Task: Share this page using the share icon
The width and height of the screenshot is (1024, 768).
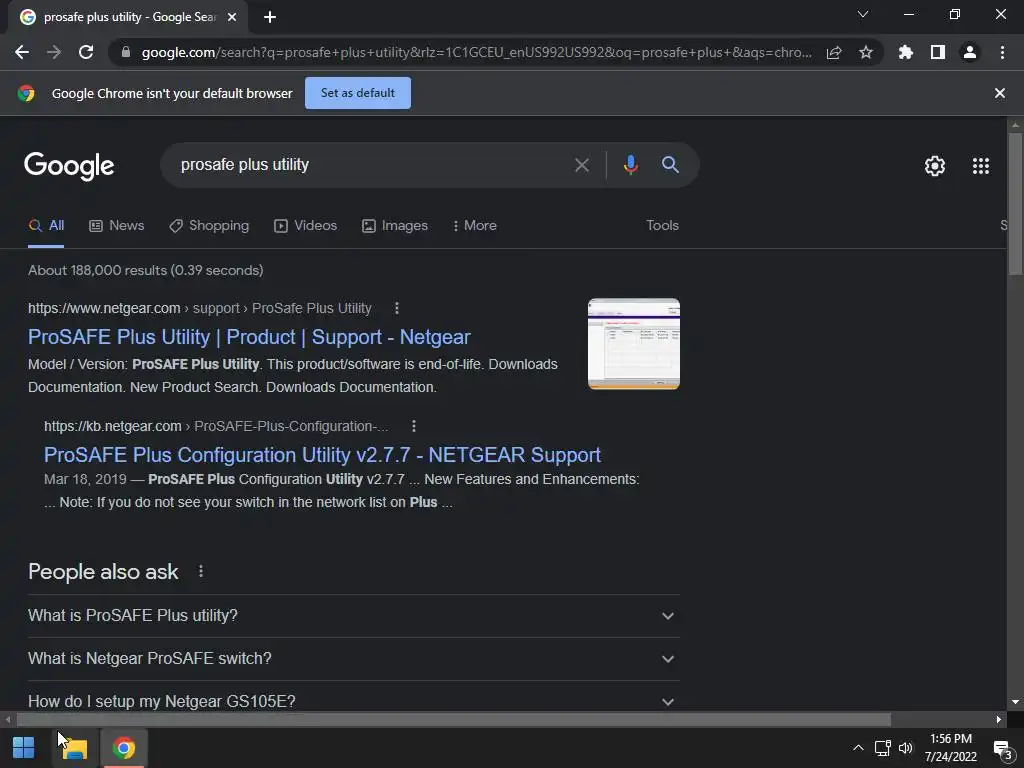Action: tap(834, 52)
